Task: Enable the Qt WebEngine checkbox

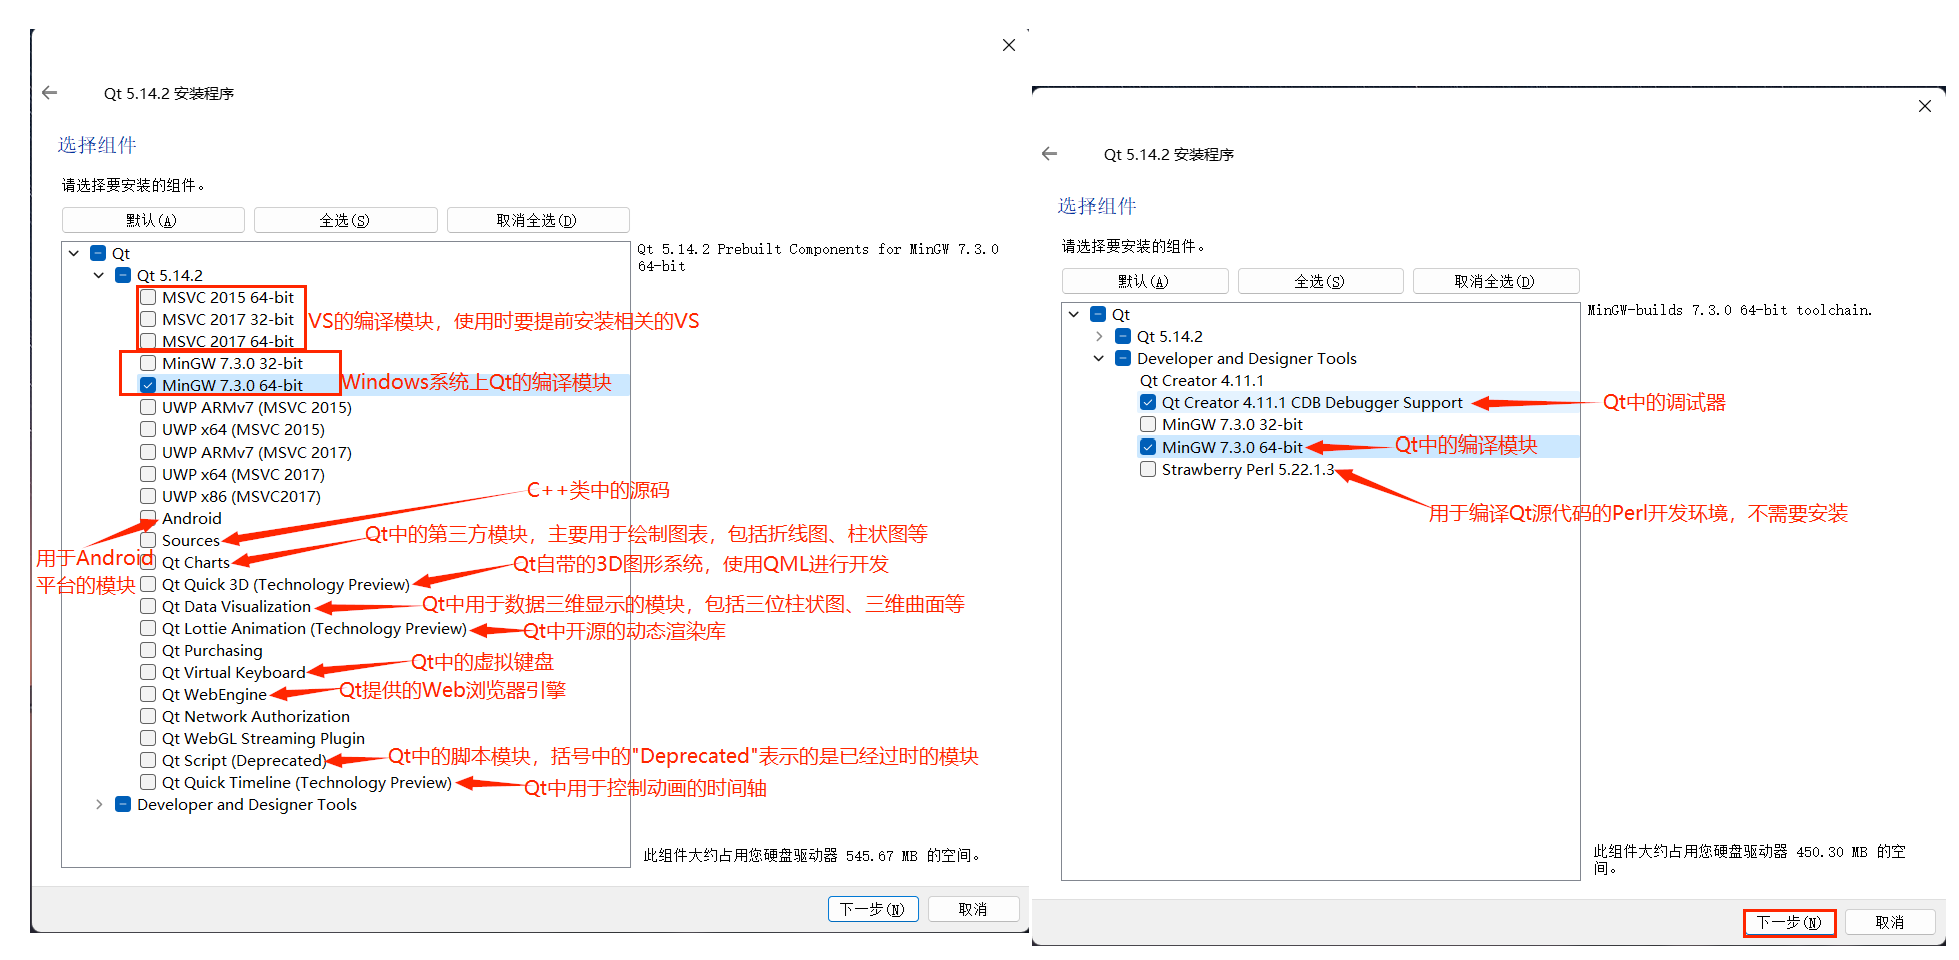Action: point(148,694)
